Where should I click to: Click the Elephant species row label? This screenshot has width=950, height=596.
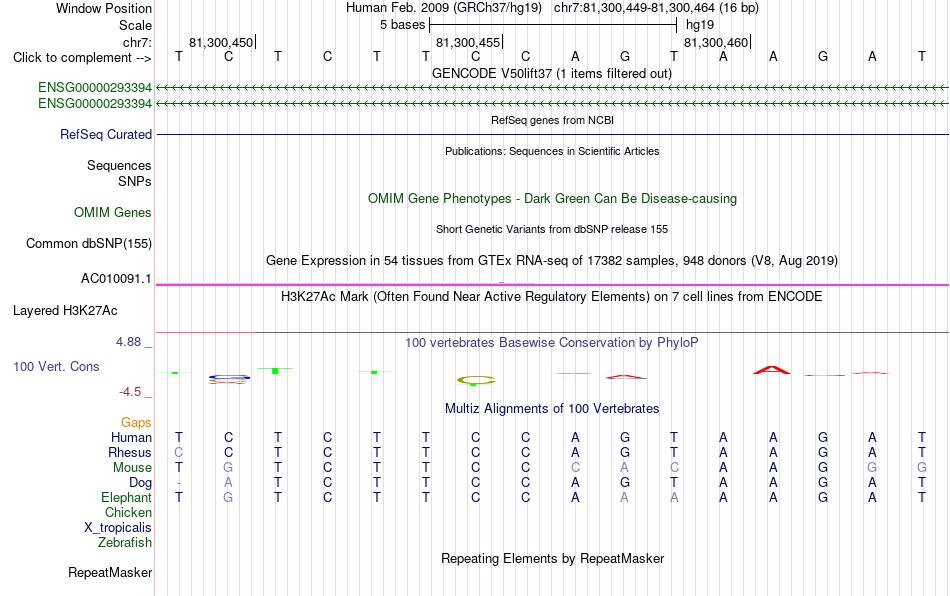(126, 497)
